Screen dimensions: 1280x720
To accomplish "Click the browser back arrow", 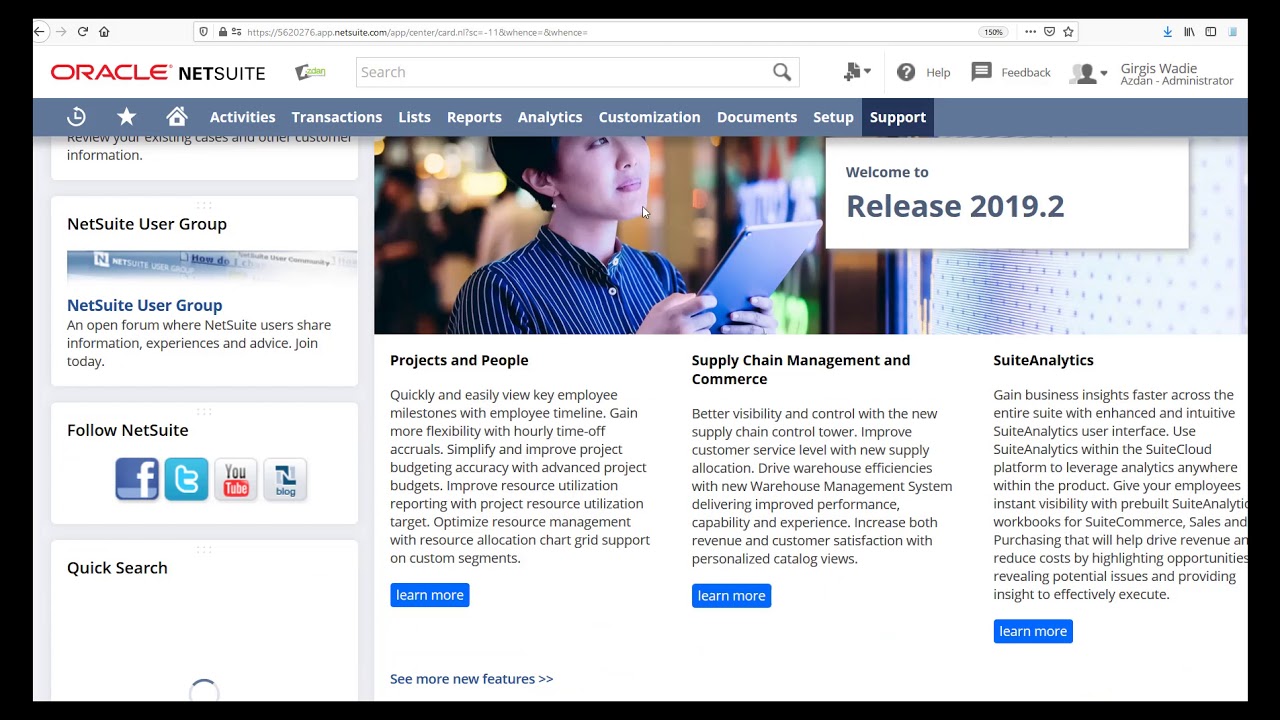I will point(39,32).
